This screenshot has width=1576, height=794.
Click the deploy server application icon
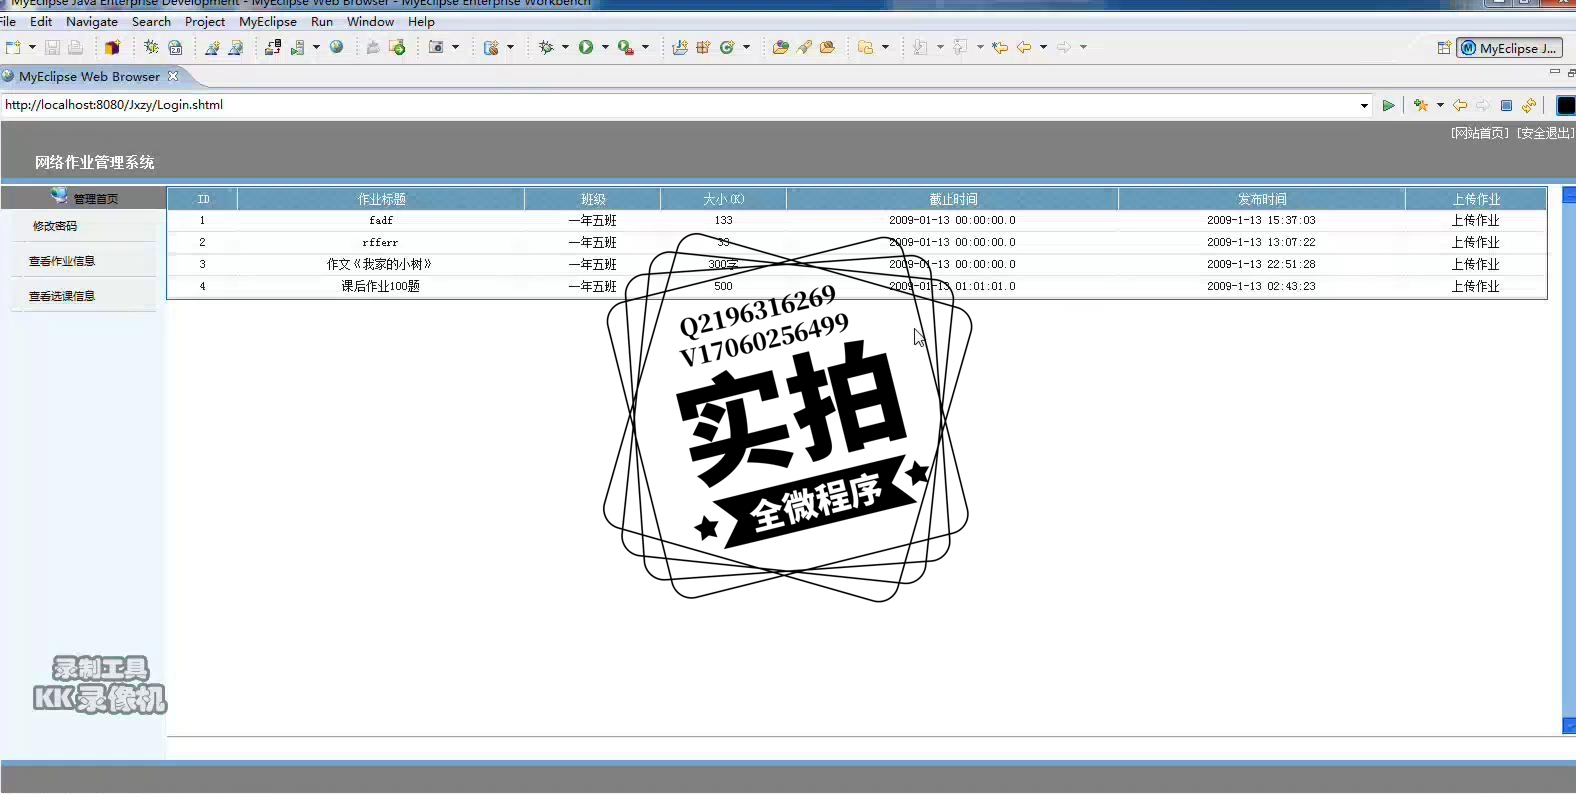point(273,47)
